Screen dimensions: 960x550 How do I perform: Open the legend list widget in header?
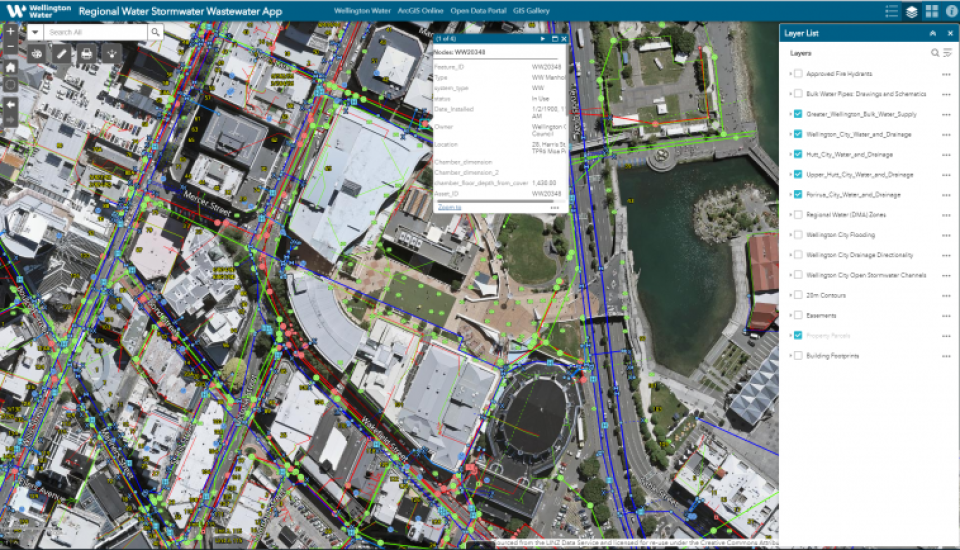[x=891, y=11]
